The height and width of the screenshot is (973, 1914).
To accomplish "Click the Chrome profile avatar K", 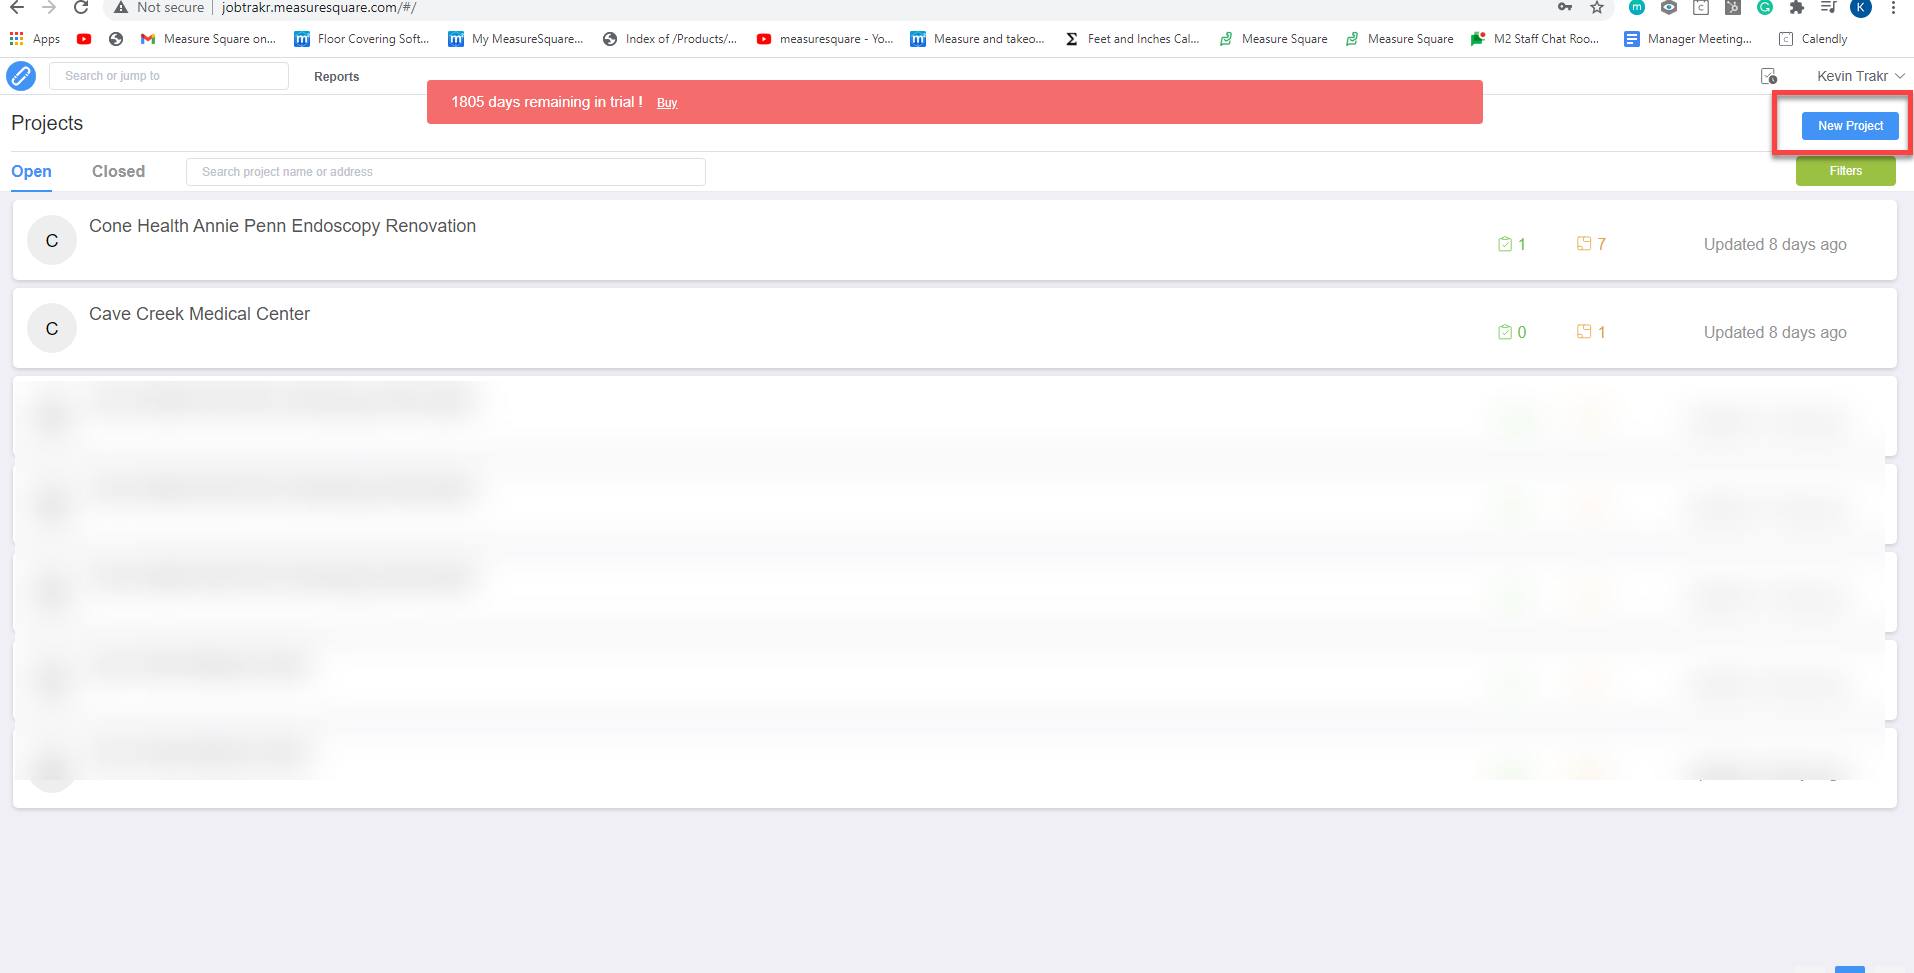I will 1861,7.
